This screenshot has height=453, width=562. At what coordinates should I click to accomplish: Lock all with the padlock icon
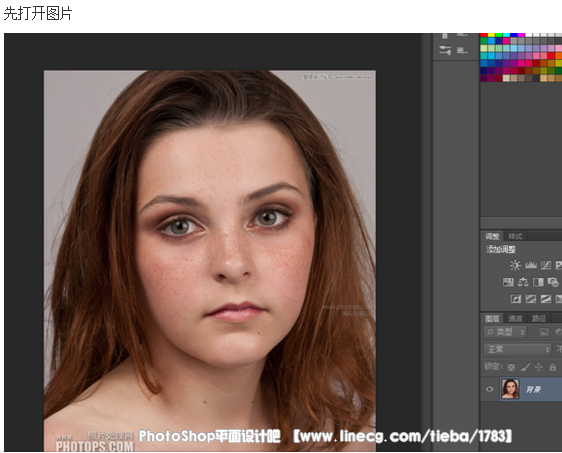552,367
